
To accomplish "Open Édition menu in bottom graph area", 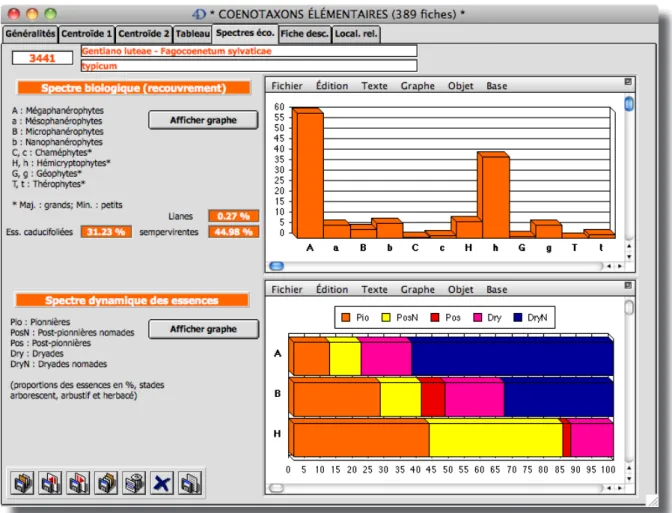I will click(332, 289).
